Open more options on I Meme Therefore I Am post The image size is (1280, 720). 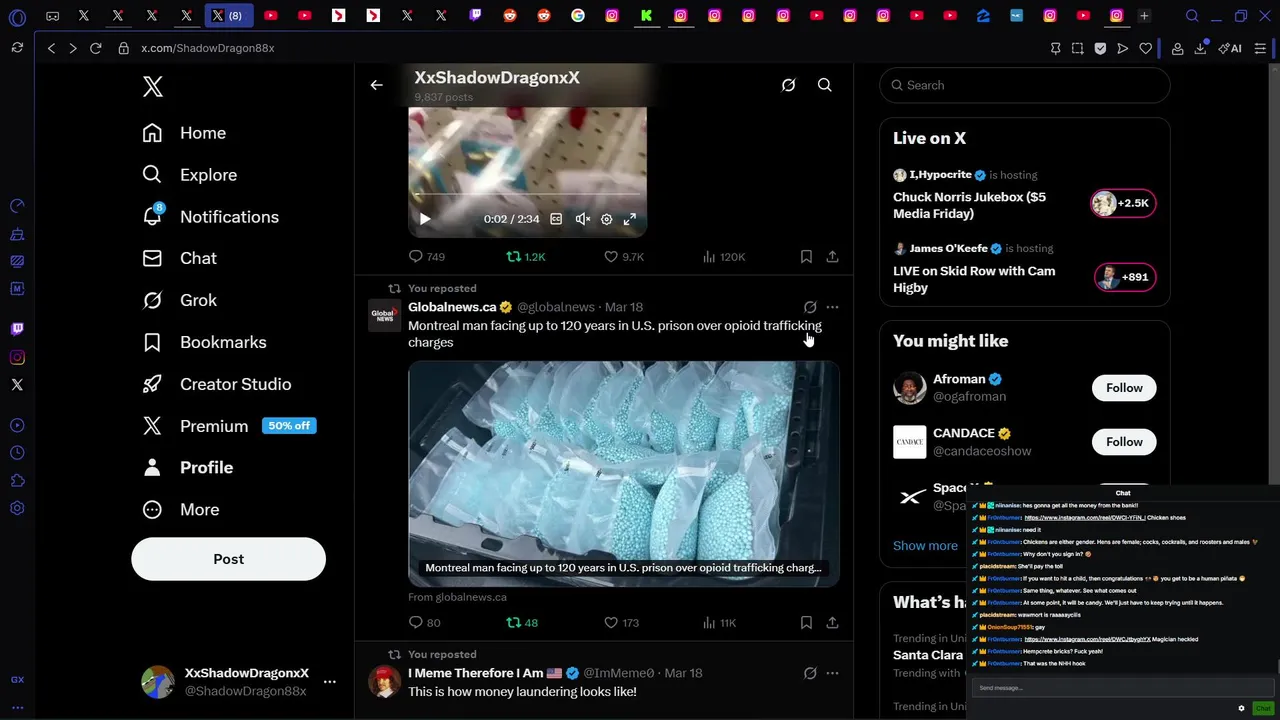click(x=832, y=673)
